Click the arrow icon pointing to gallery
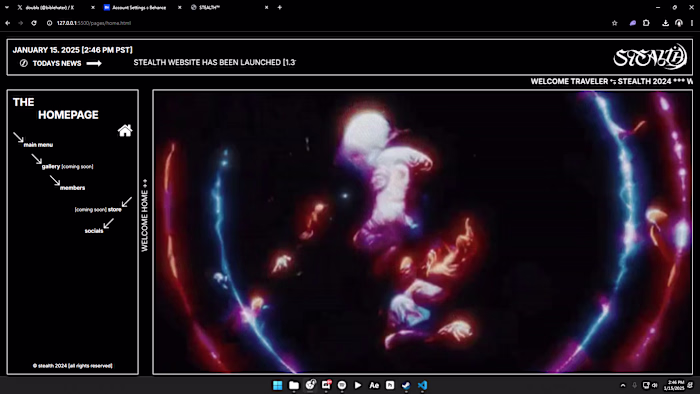The height and width of the screenshot is (394, 700). pos(37,159)
